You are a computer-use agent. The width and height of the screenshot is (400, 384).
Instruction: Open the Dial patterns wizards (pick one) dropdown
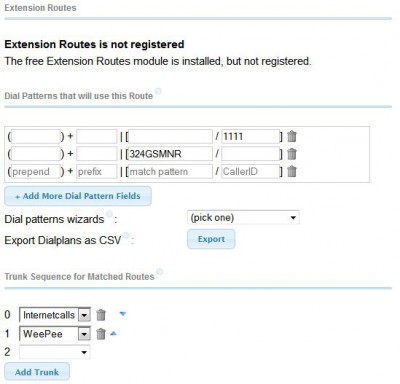(x=243, y=218)
